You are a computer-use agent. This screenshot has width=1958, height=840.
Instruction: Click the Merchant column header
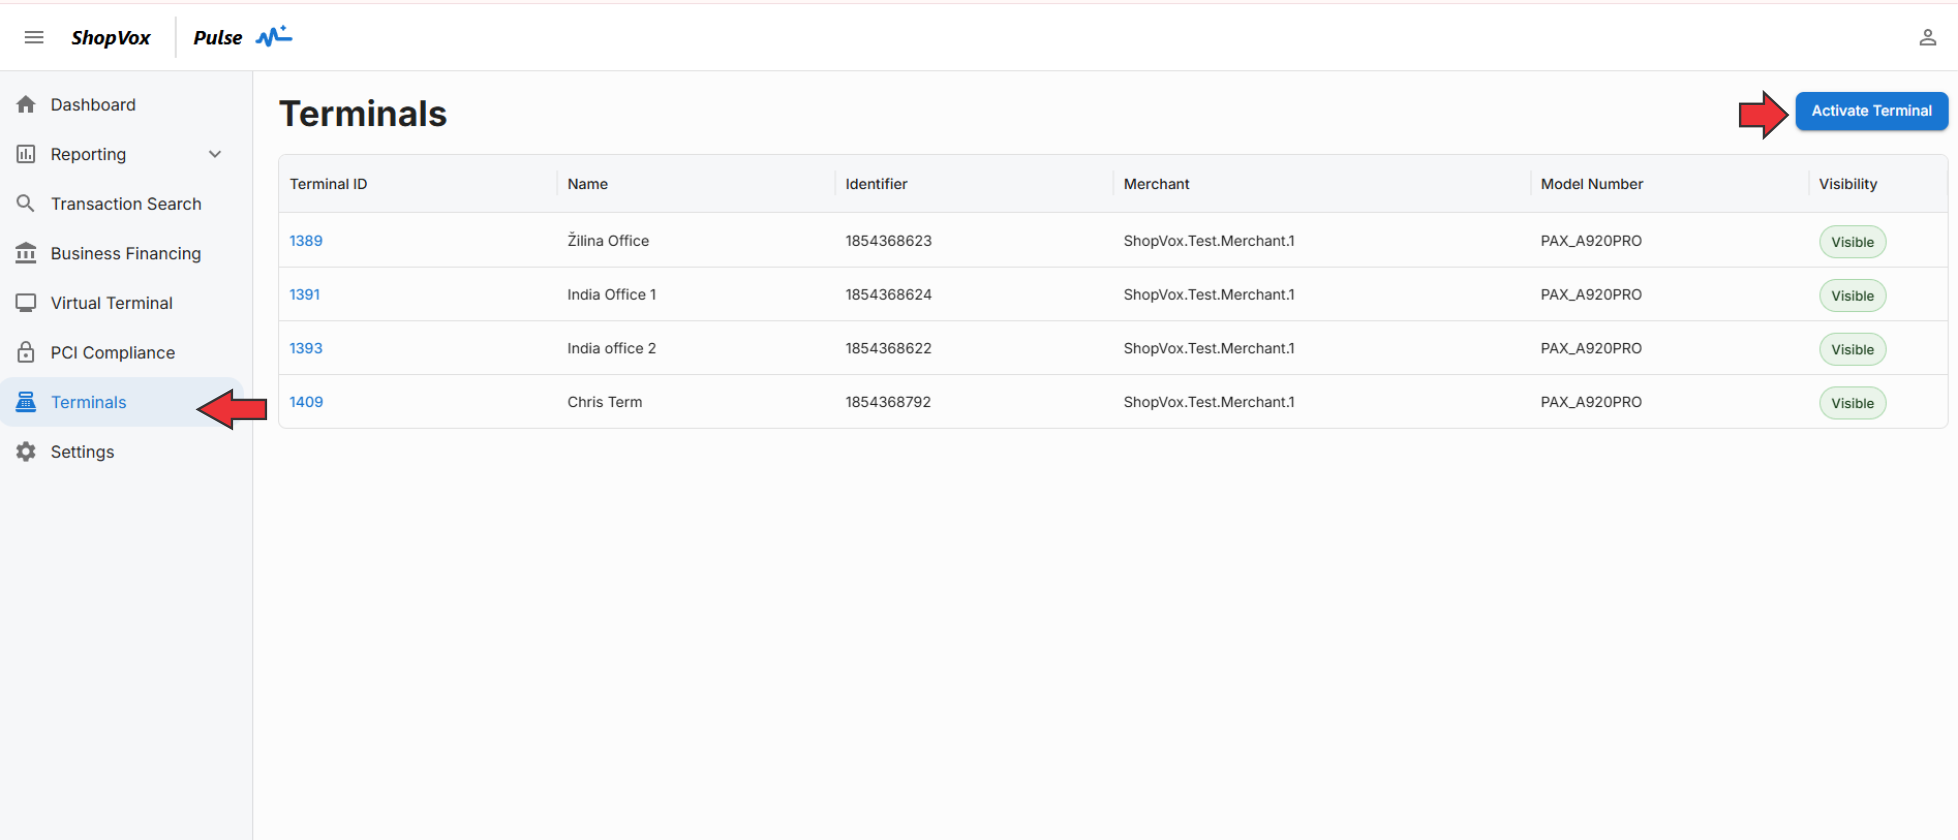1156,184
